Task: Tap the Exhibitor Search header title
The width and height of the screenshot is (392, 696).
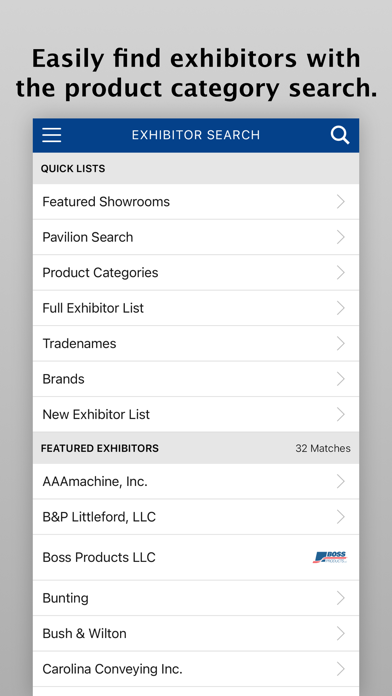Action: [196, 135]
